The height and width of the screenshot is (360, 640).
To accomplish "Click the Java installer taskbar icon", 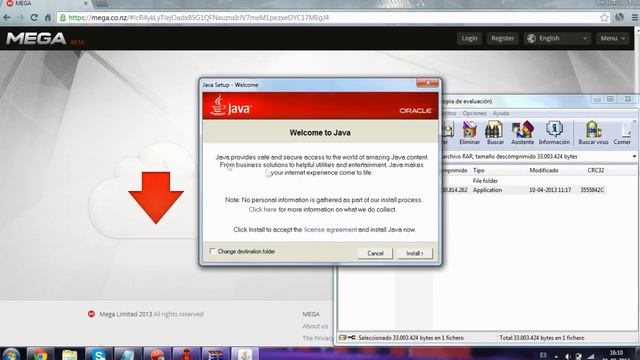I will pyautogui.click(x=245, y=354).
